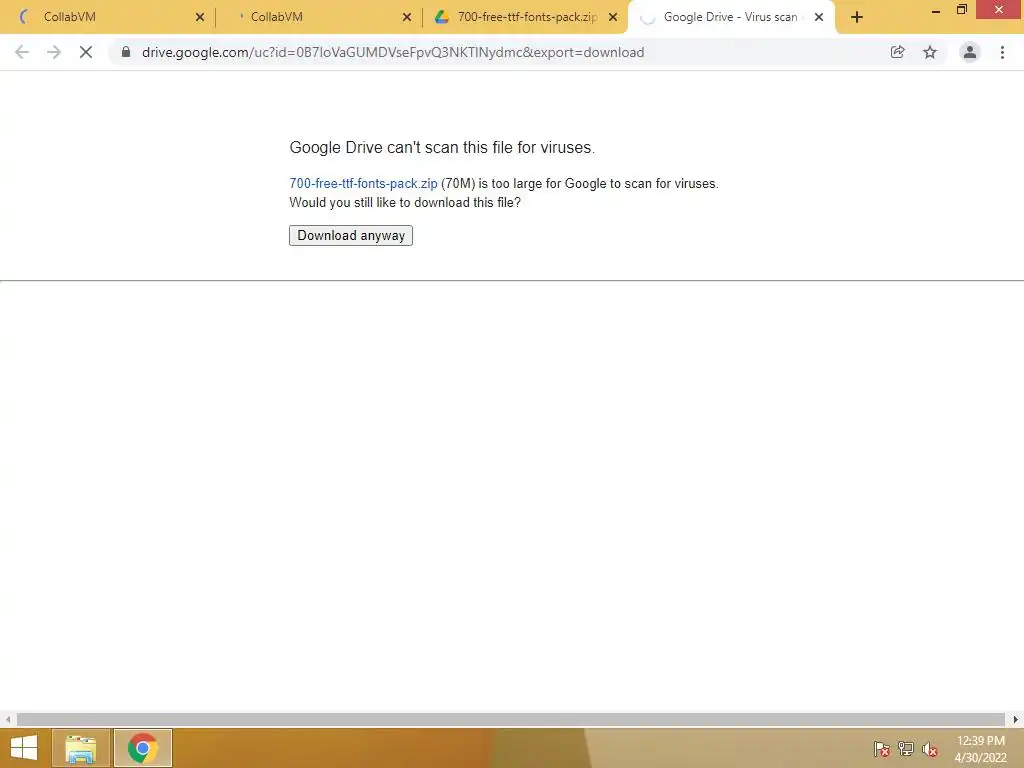Click the muted volume tray icon
The height and width of the screenshot is (768, 1024).
click(930, 749)
